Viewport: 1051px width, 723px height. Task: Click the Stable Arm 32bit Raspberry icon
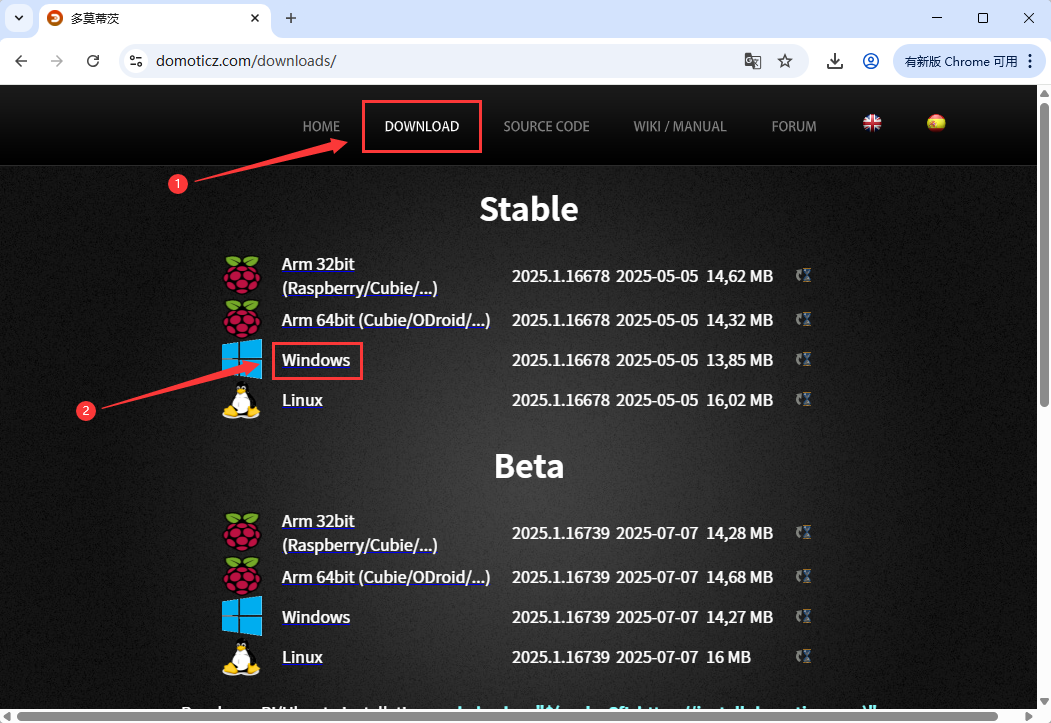(242, 275)
